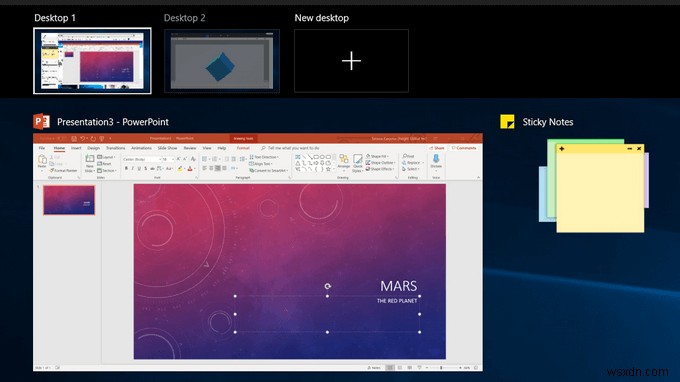
Task: Click the Sticky Notes app icon beside title
Action: pos(507,122)
